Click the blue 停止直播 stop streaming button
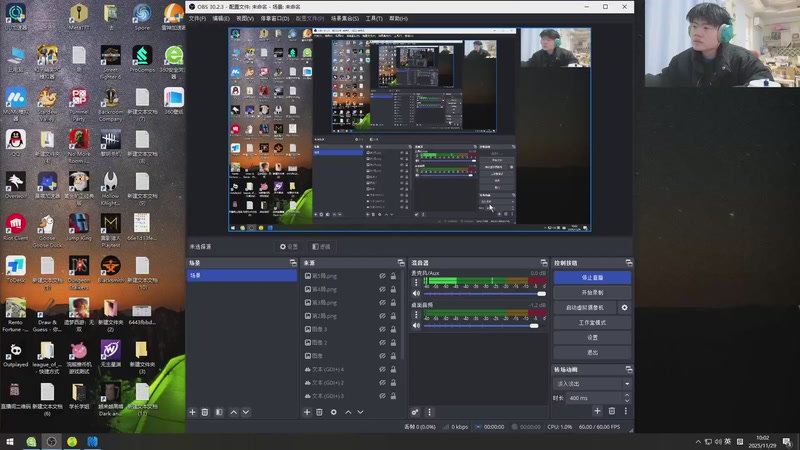This screenshot has width=800, height=450. click(592, 278)
